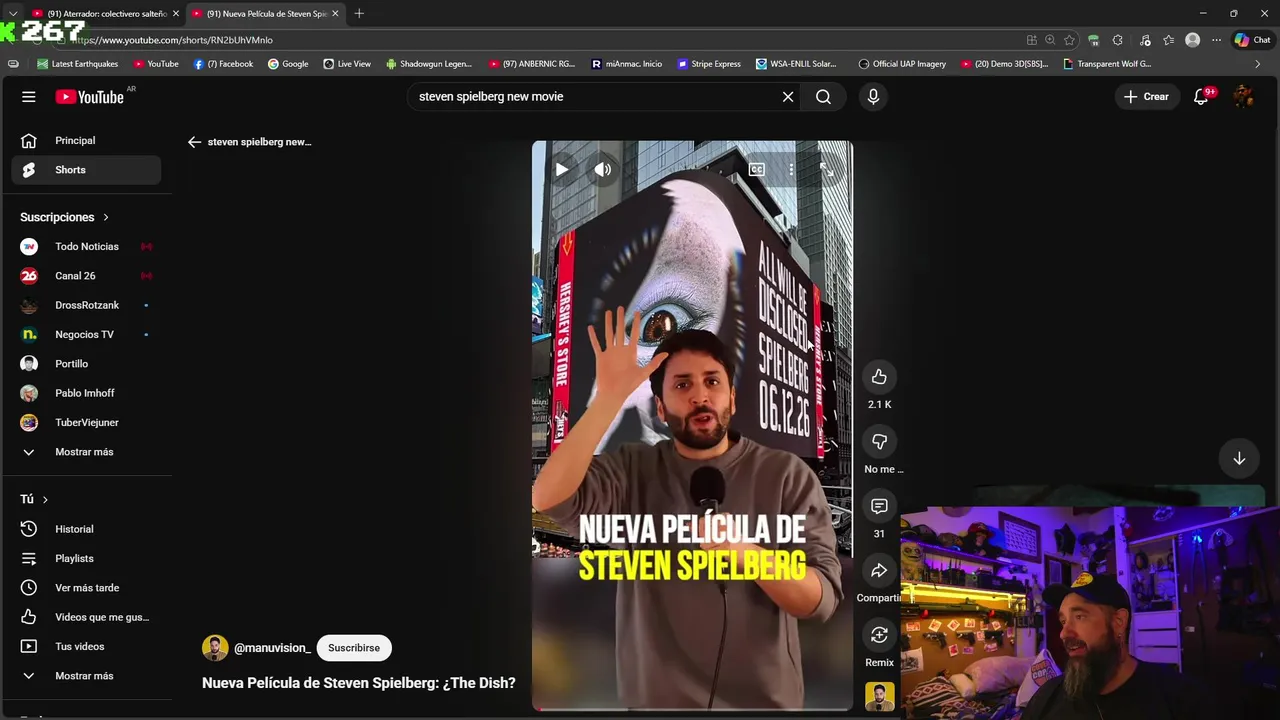Screen dimensions: 1280x720
Task: Go to the next Short with down arrow
Action: (x=1239, y=458)
